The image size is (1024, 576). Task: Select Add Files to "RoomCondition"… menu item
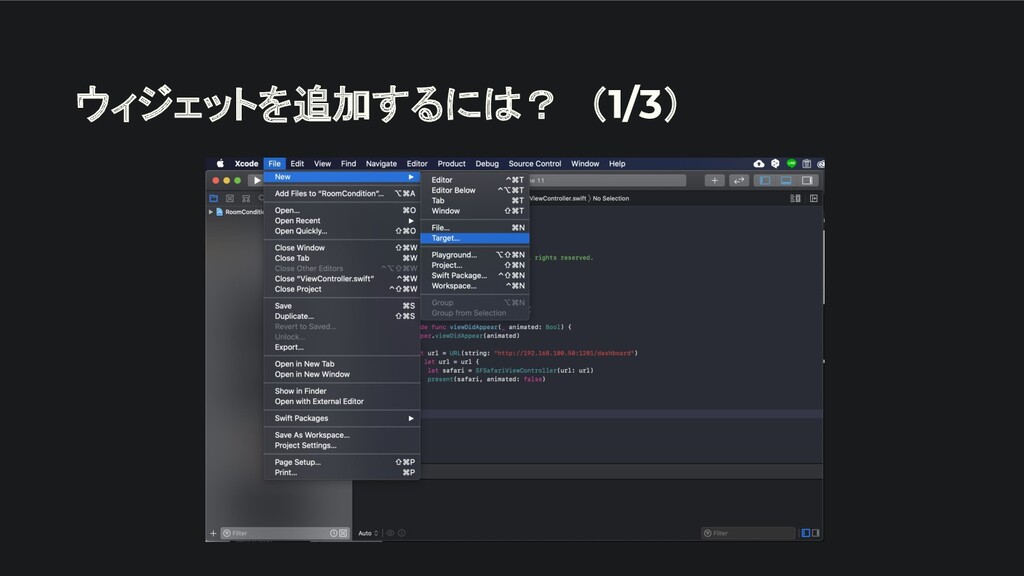tap(342, 193)
